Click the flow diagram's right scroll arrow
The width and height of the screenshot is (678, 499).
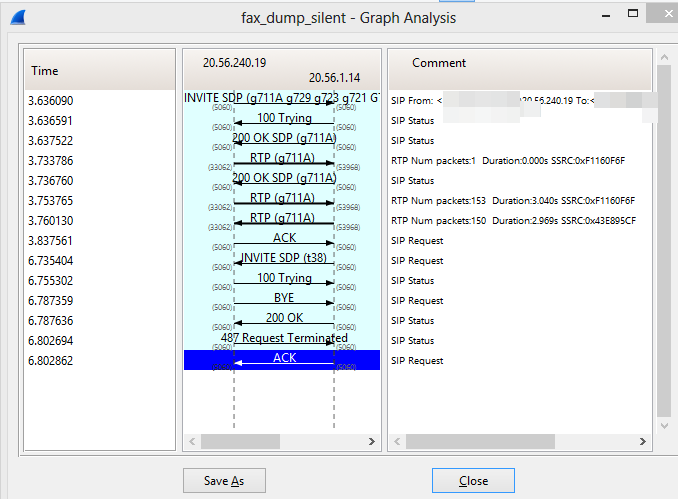point(371,441)
